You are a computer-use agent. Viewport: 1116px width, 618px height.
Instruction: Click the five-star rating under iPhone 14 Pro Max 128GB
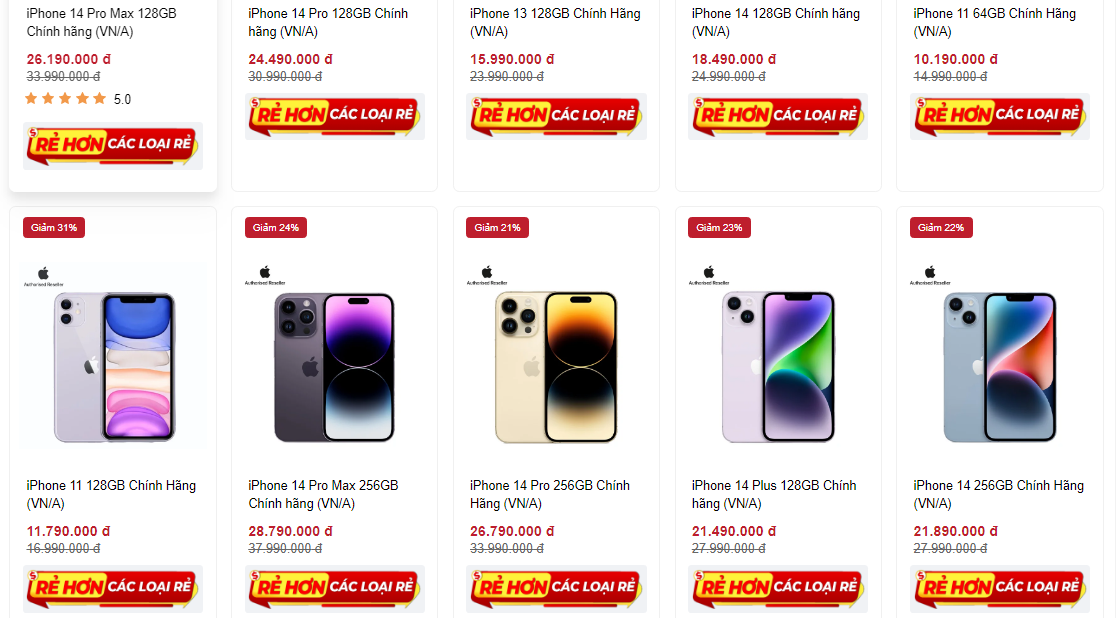(x=66, y=99)
